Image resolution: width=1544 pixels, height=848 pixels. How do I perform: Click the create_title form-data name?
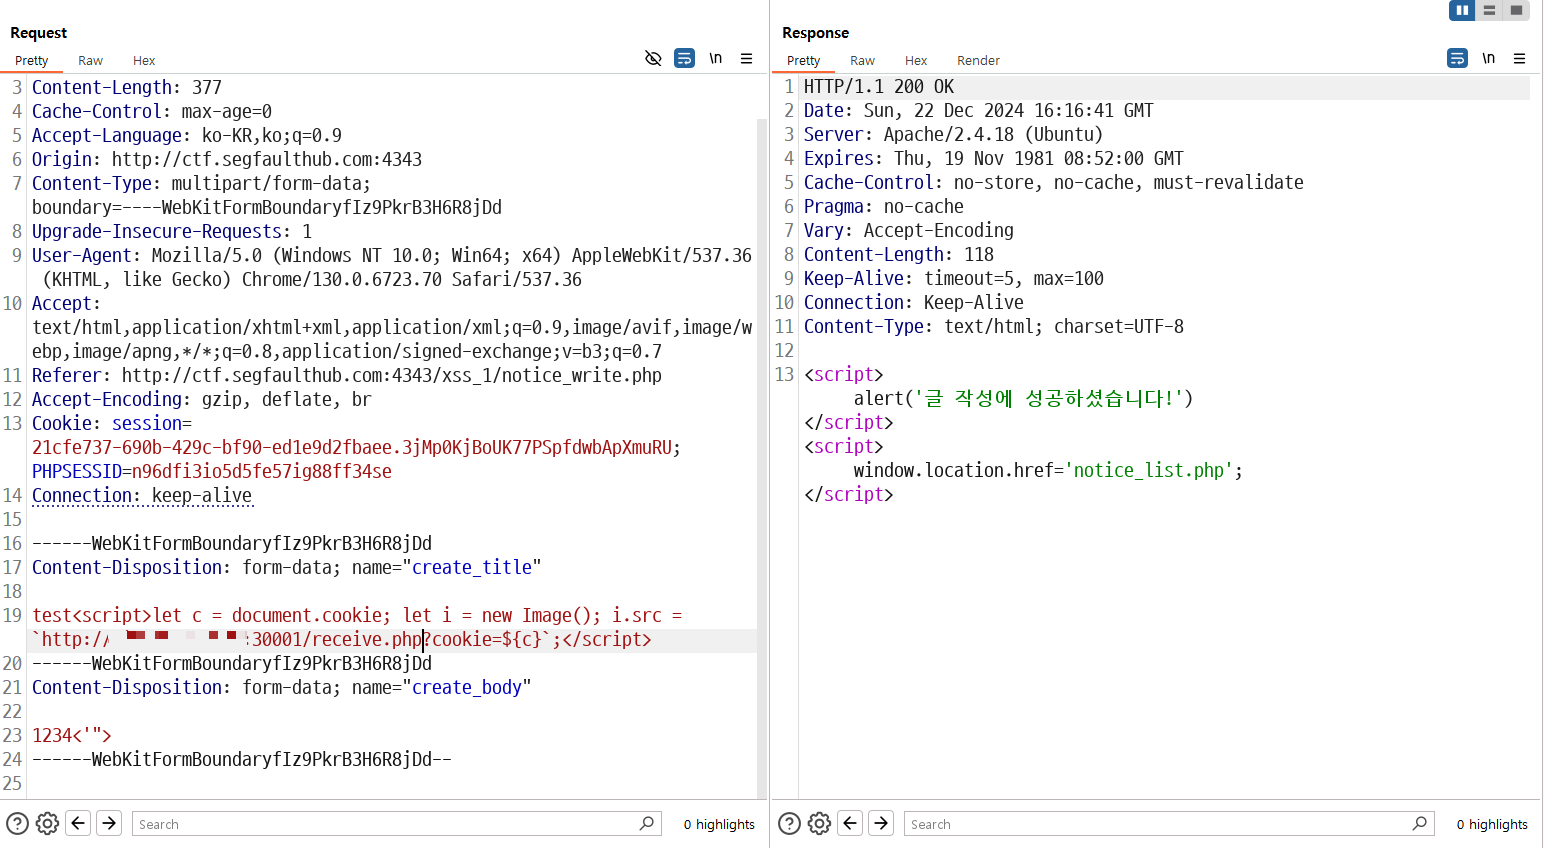(x=472, y=567)
